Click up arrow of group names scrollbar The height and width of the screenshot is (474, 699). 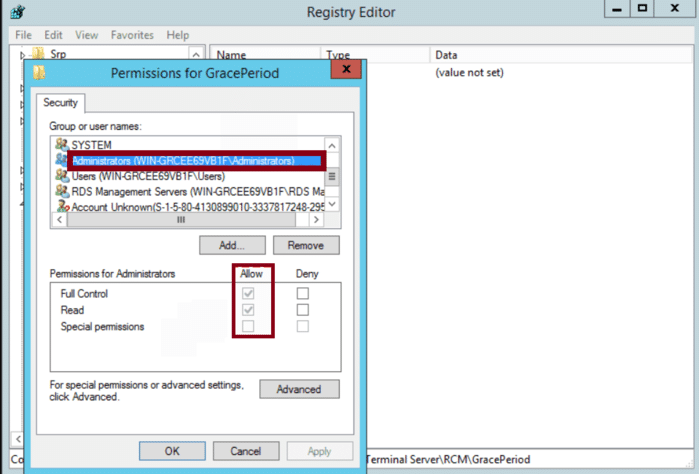(332, 145)
